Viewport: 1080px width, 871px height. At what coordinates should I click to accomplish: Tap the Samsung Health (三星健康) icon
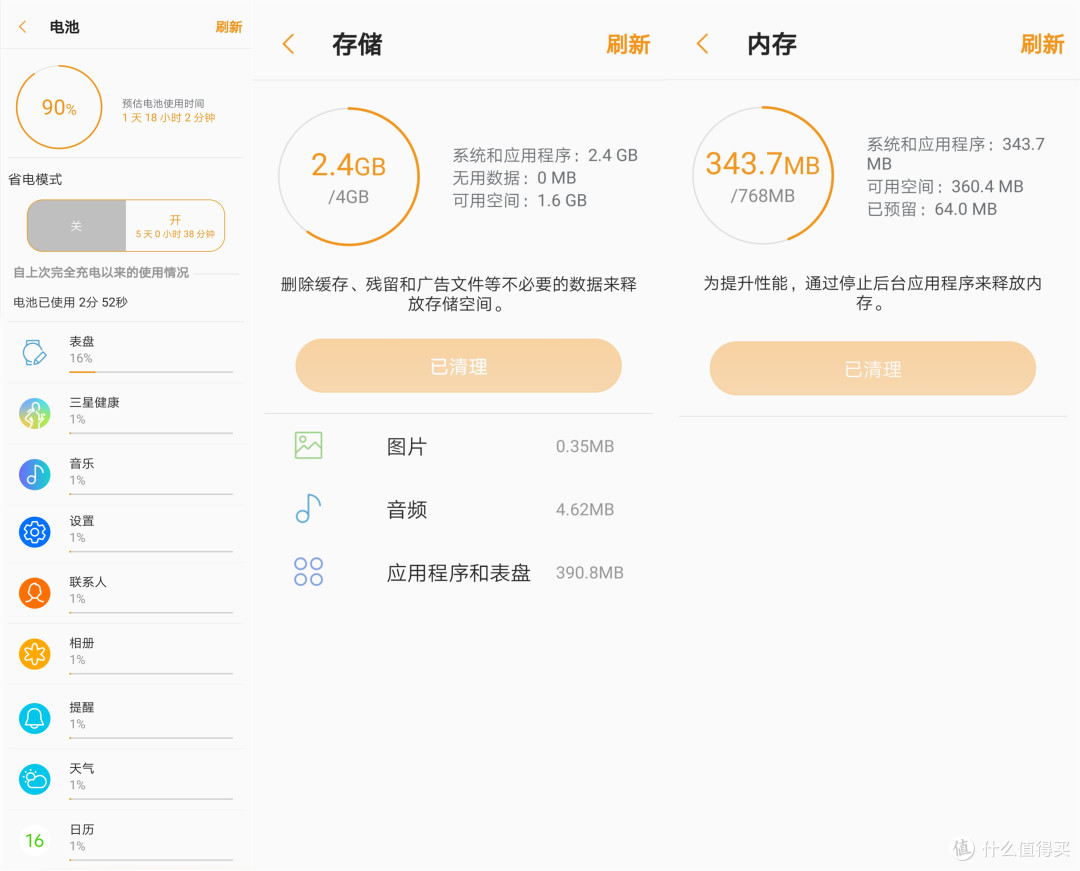coord(34,413)
